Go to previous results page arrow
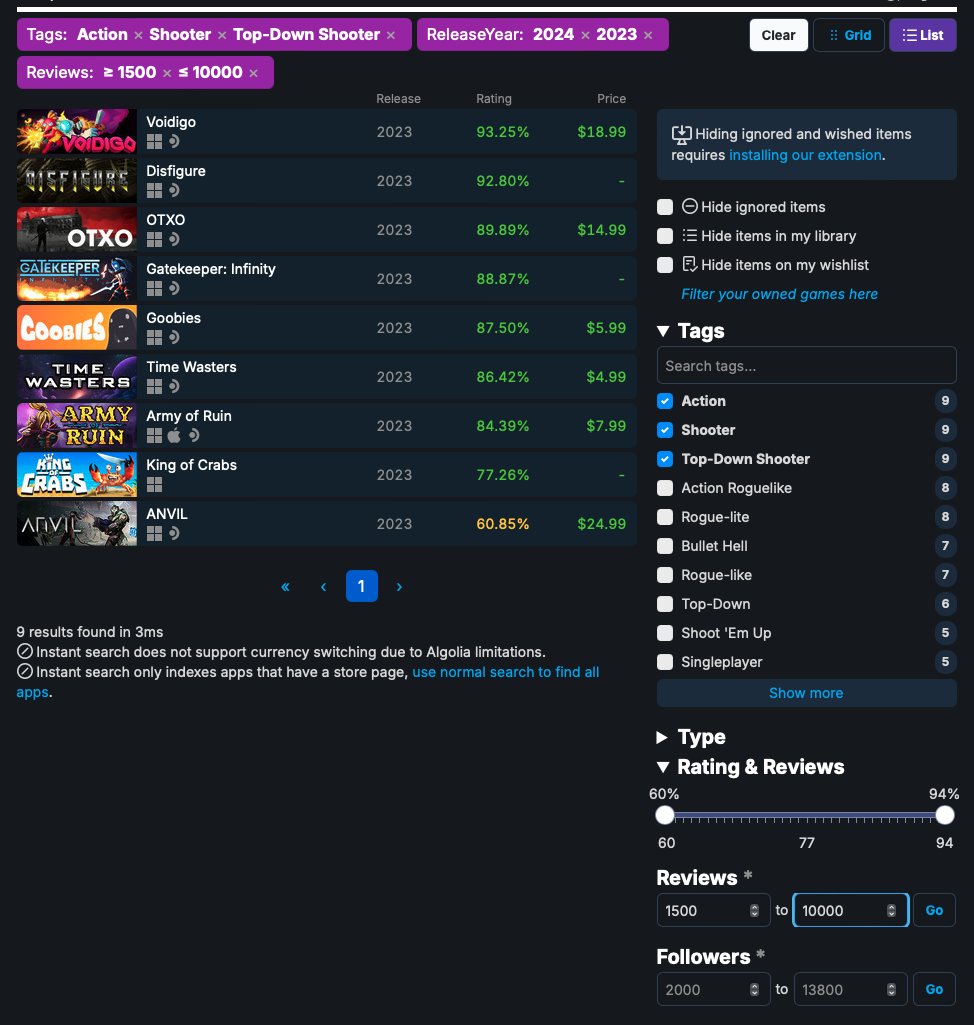 [324, 586]
